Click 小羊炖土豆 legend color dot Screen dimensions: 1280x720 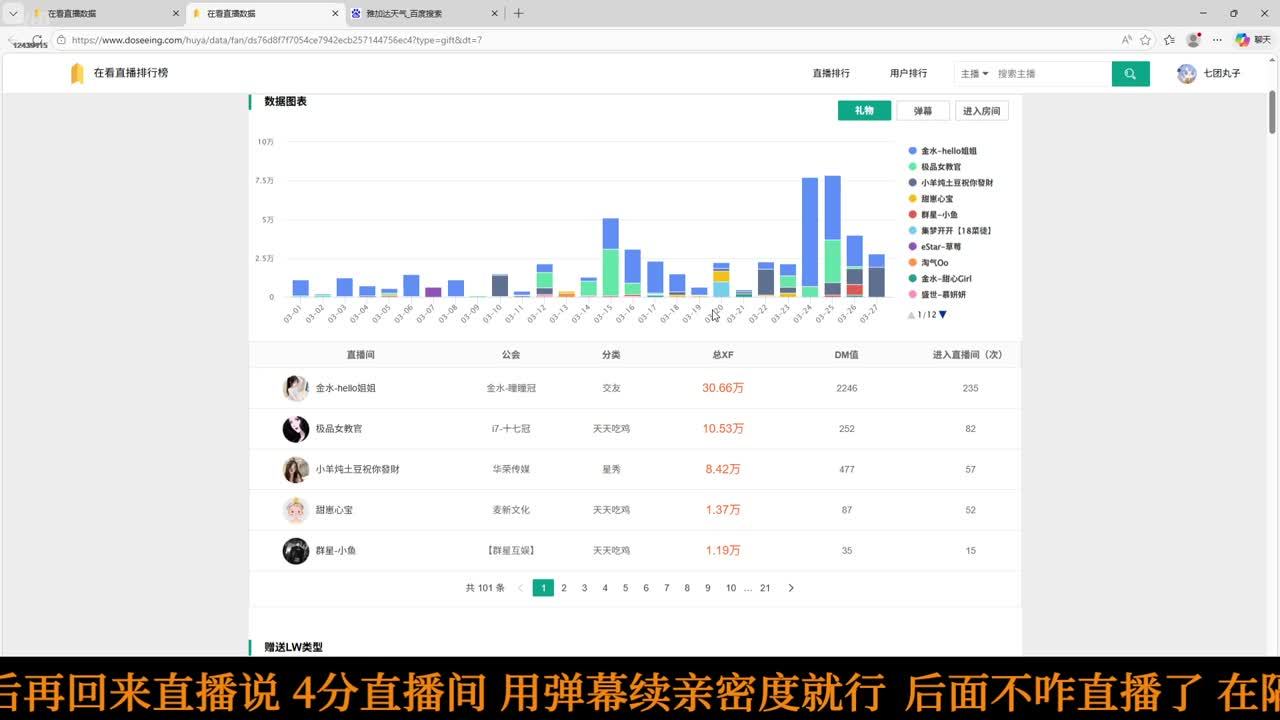pos(912,183)
